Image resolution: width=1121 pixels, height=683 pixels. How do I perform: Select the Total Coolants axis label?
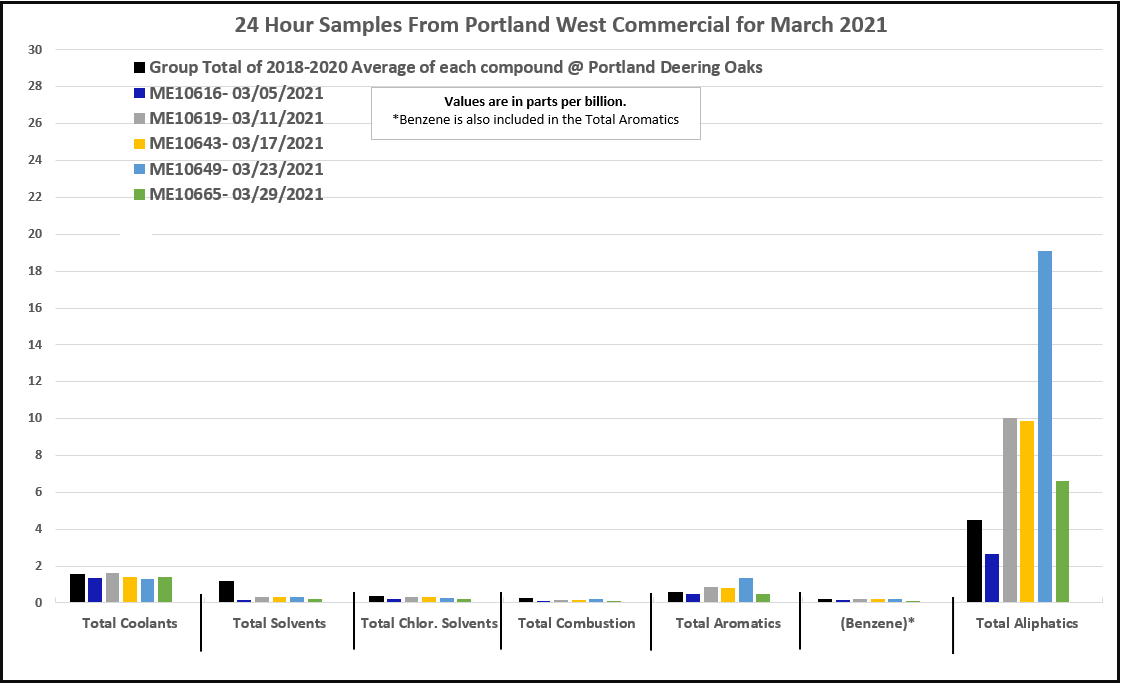click(129, 623)
